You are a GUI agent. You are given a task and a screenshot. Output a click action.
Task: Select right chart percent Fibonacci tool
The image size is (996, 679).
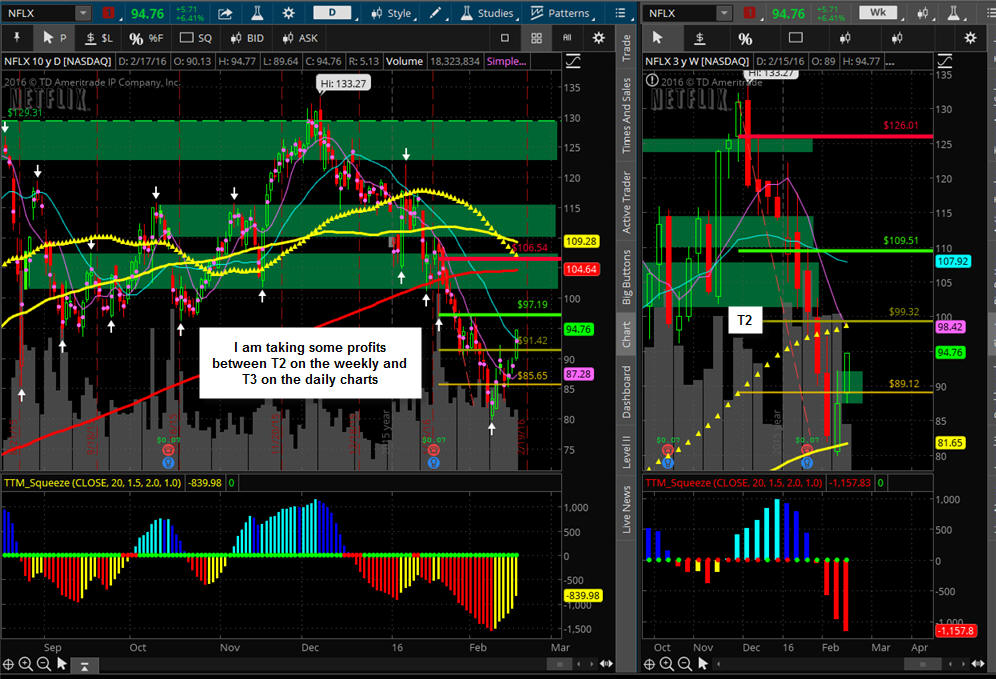(745, 39)
